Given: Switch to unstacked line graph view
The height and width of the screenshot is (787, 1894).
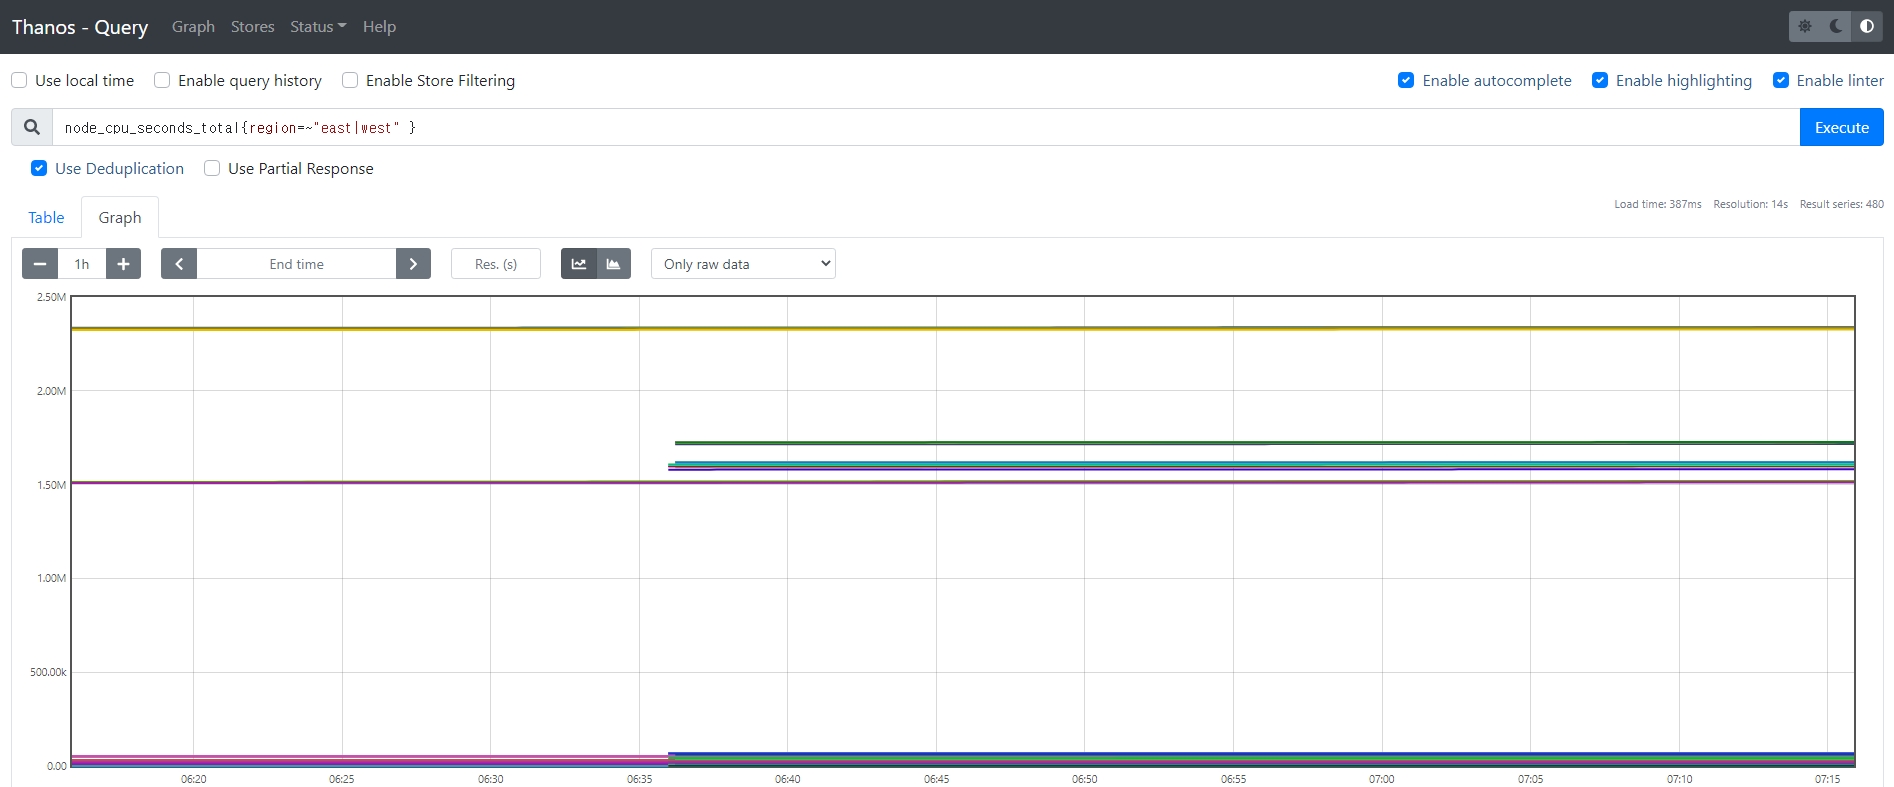Looking at the screenshot, I should 579,264.
